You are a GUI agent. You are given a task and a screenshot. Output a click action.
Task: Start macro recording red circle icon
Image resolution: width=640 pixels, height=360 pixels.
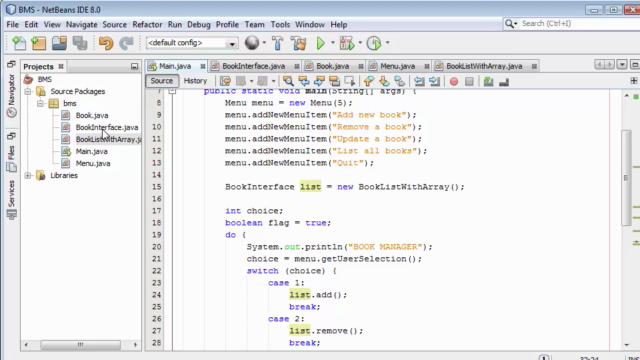tap(453, 82)
